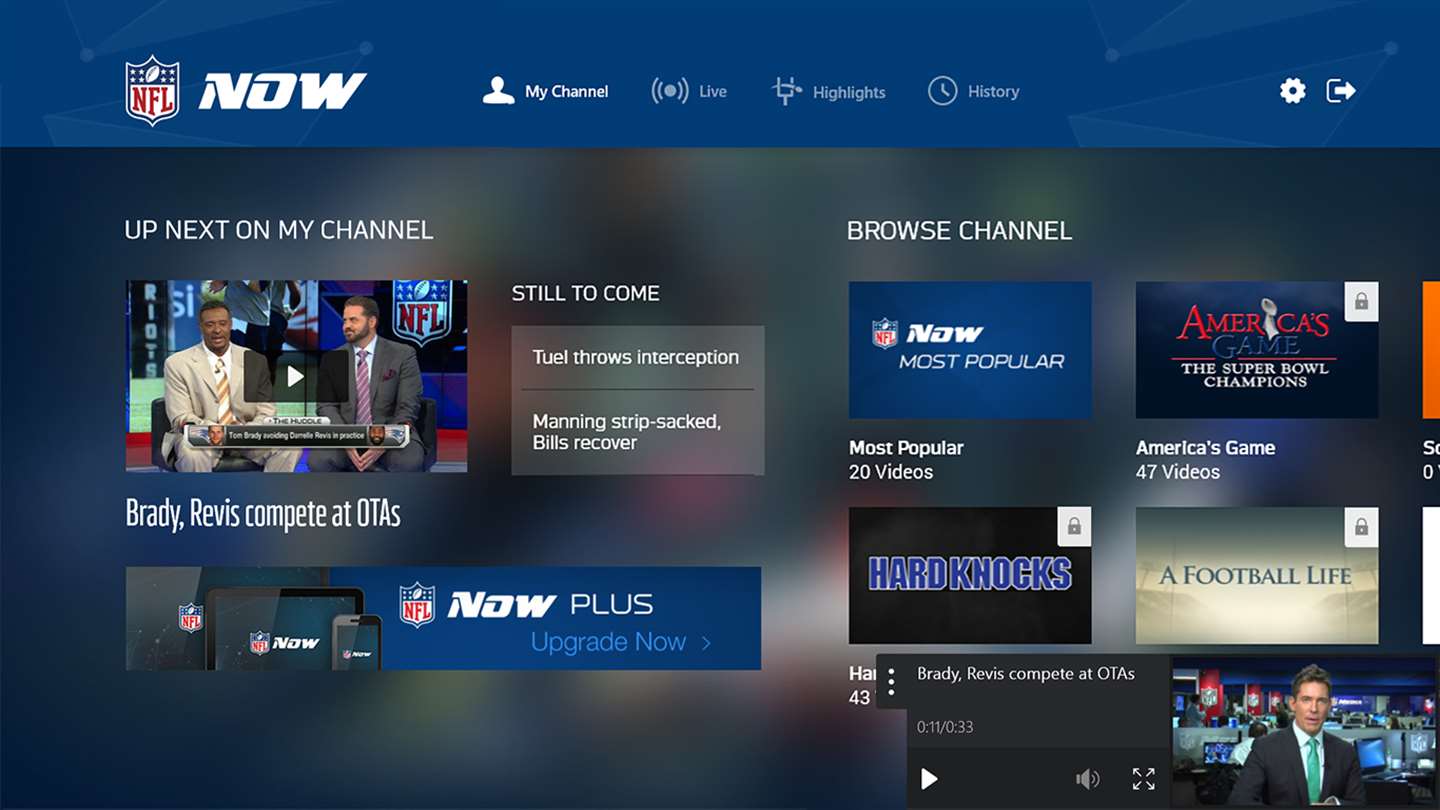Open the A Football Life channel tile
Viewport: 1440px width, 810px height.
(x=1257, y=575)
